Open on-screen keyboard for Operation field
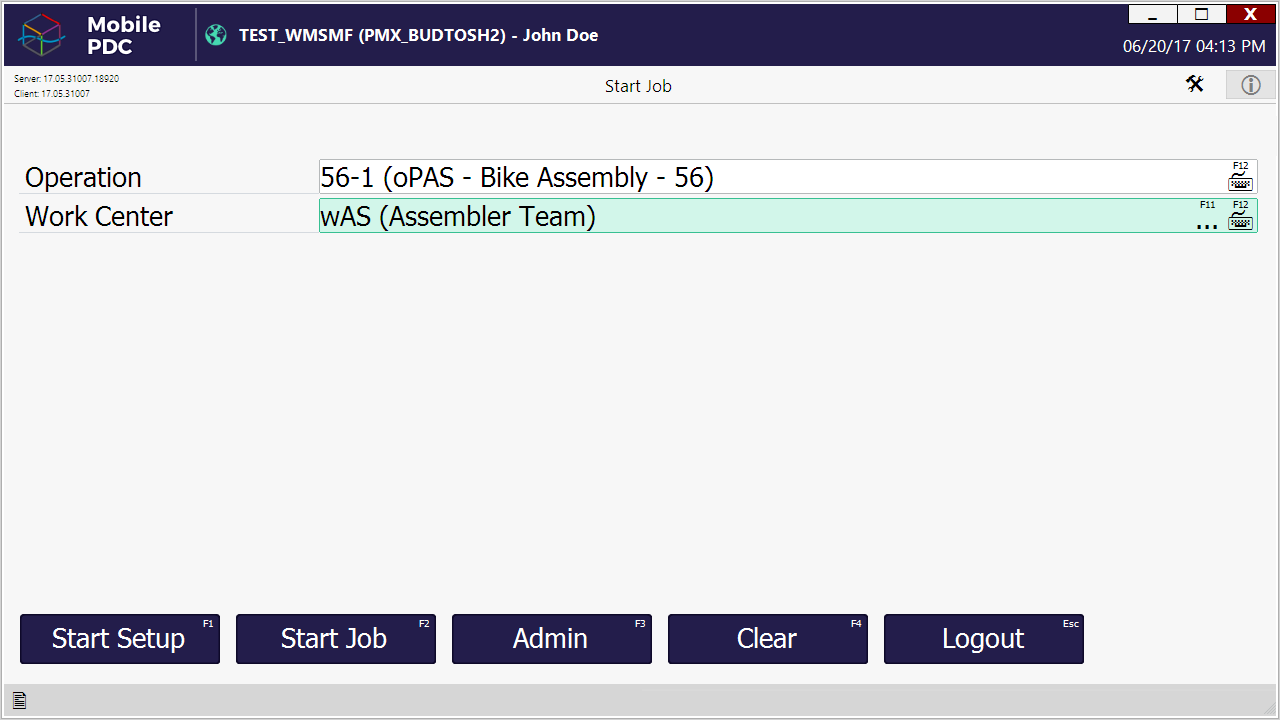1280x720 pixels. [x=1240, y=181]
